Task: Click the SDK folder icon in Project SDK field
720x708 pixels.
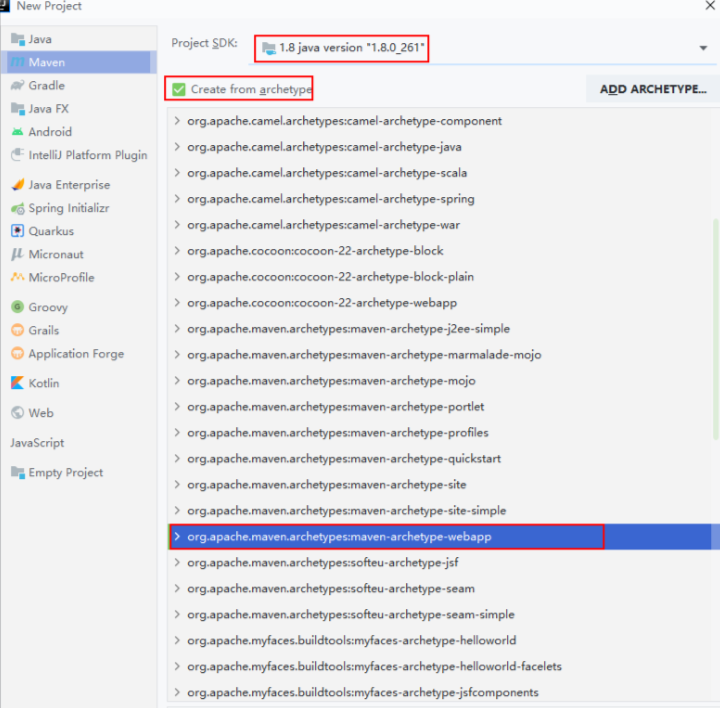Action: pos(269,48)
